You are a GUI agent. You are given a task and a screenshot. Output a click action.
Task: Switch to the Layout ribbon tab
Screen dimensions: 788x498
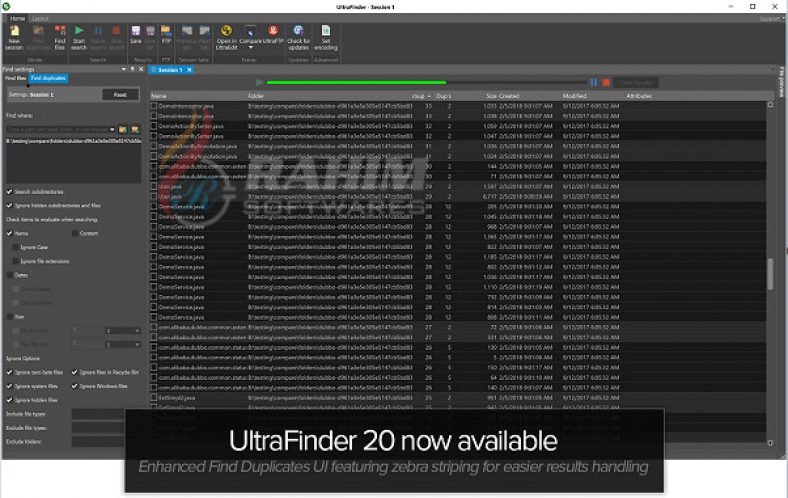40,19
